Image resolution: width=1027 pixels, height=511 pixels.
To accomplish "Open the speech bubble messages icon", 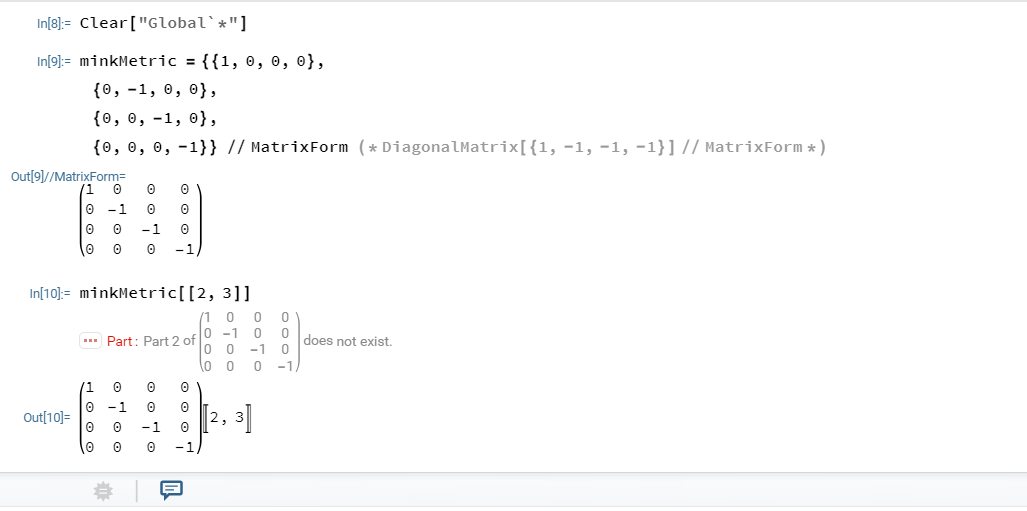I will click(172, 490).
